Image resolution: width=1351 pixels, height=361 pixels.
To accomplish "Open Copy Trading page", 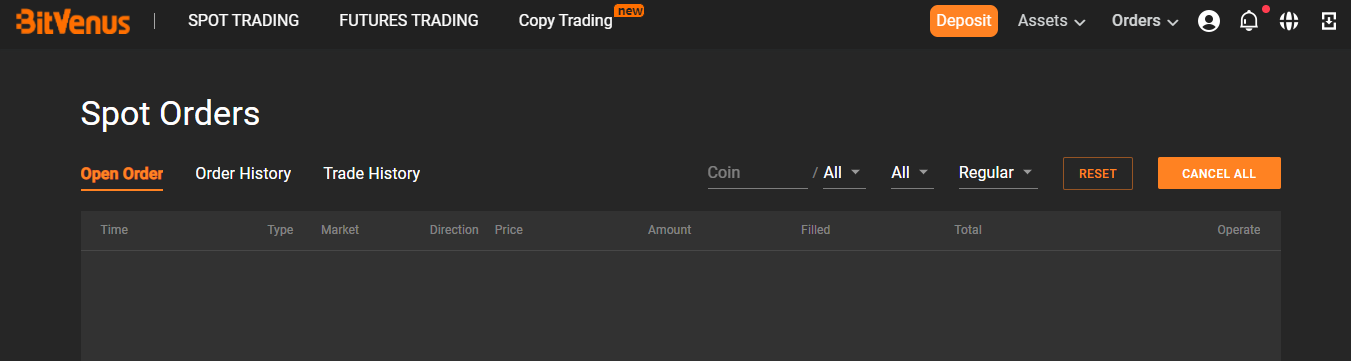I will 566,21.
